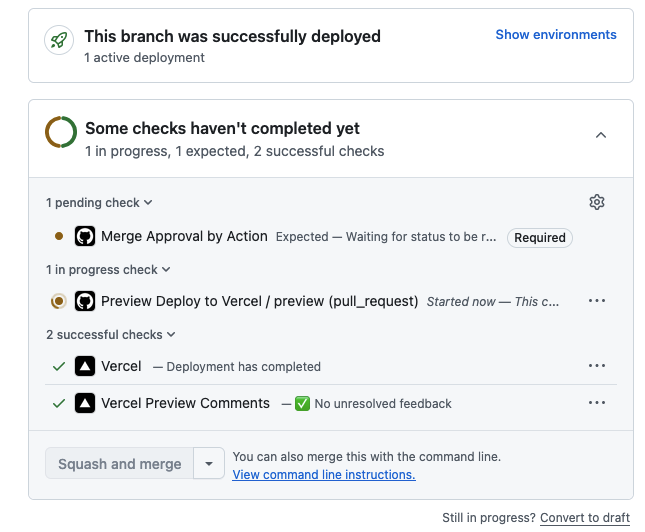Image resolution: width=645 pixels, height=532 pixels.
Task: Click the Squash and merge button
Action: click(120, 464)
